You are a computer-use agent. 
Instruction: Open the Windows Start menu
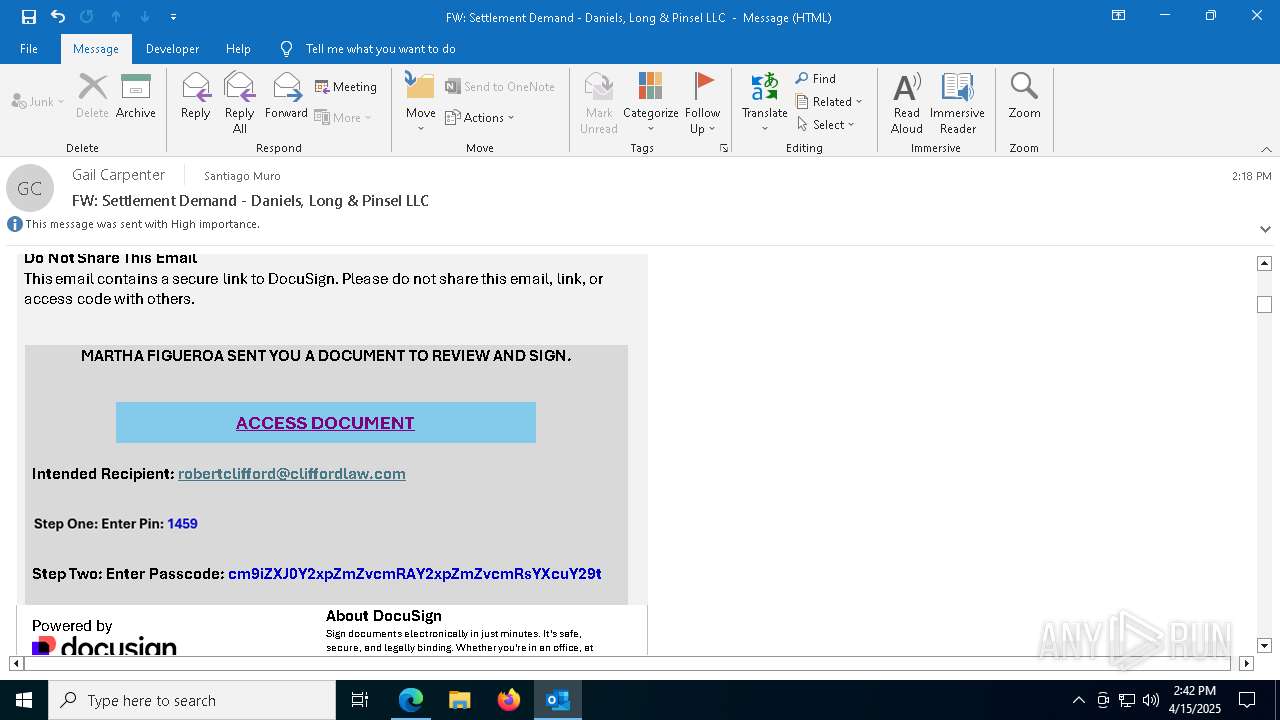pyautogui.click(x=24, y=700)
